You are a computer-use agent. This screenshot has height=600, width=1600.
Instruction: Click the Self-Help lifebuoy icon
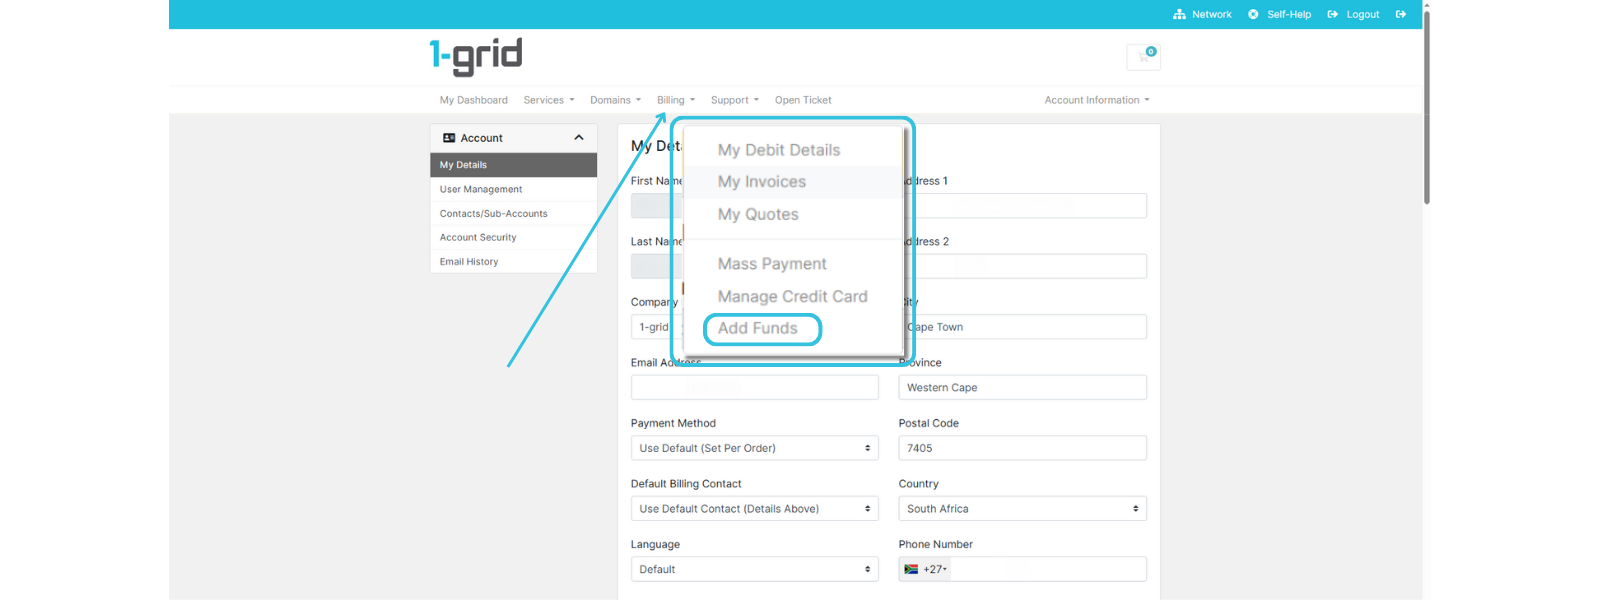coord(1253,15)
